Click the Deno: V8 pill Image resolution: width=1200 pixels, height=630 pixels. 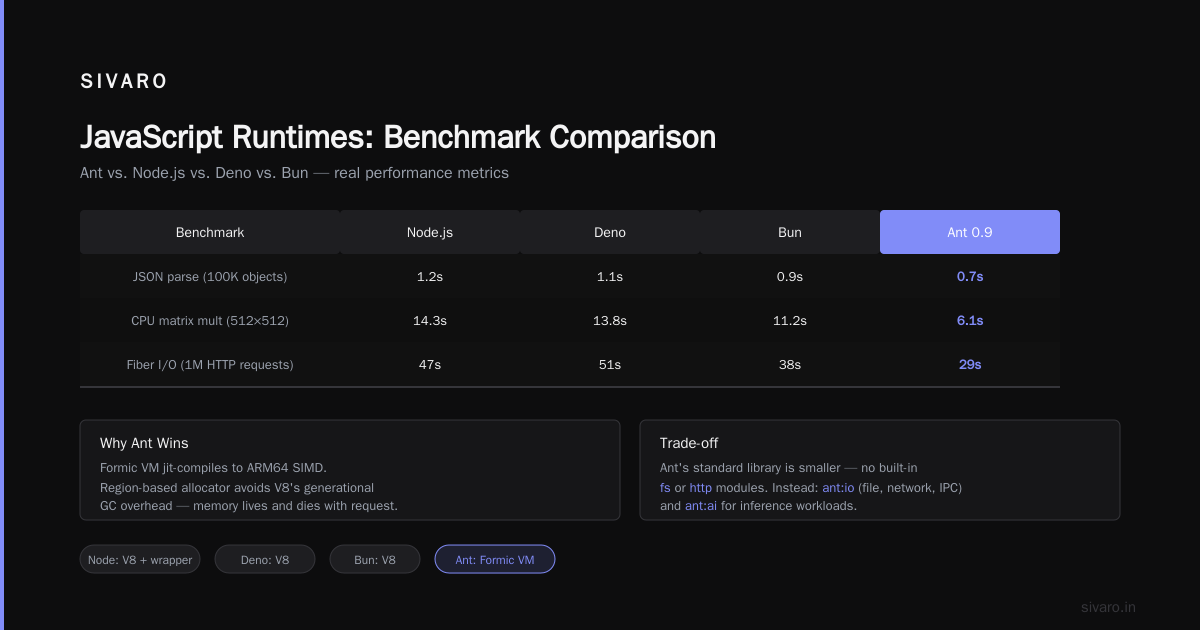265,559
